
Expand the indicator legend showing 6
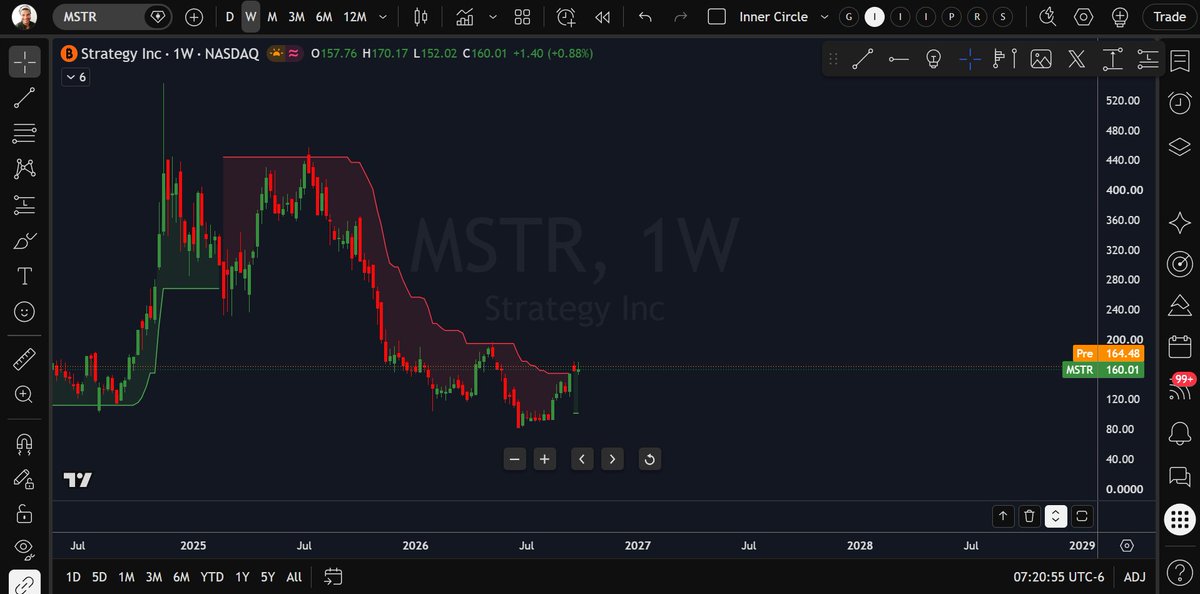pyautogui.click(x=75, y=77)
